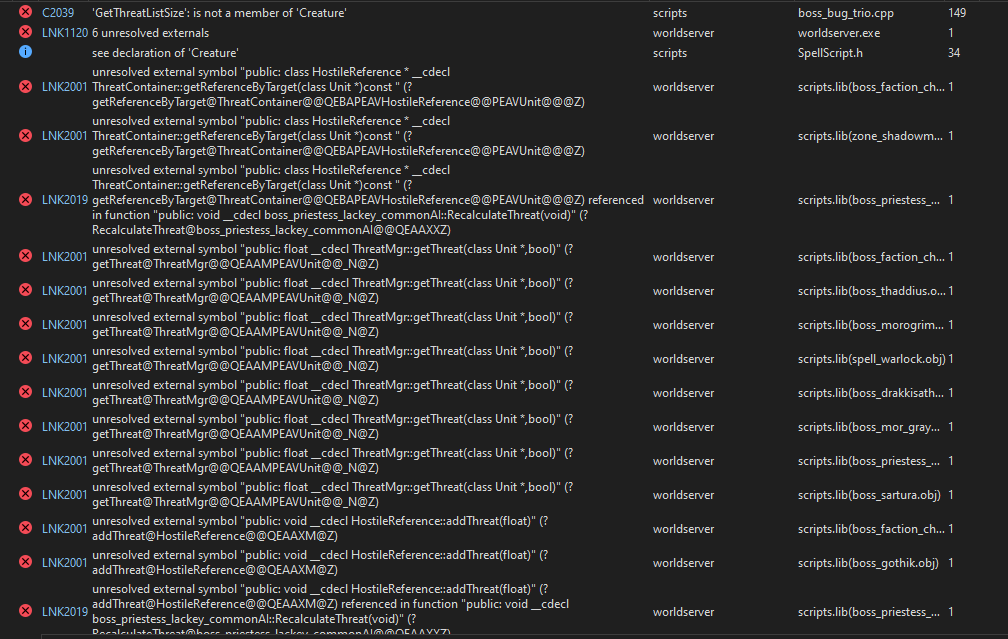The height and width of the screenshot is (639, 1008).
Task: Select "see declaration of 'Creature'" text
Action: coord(165,53)
